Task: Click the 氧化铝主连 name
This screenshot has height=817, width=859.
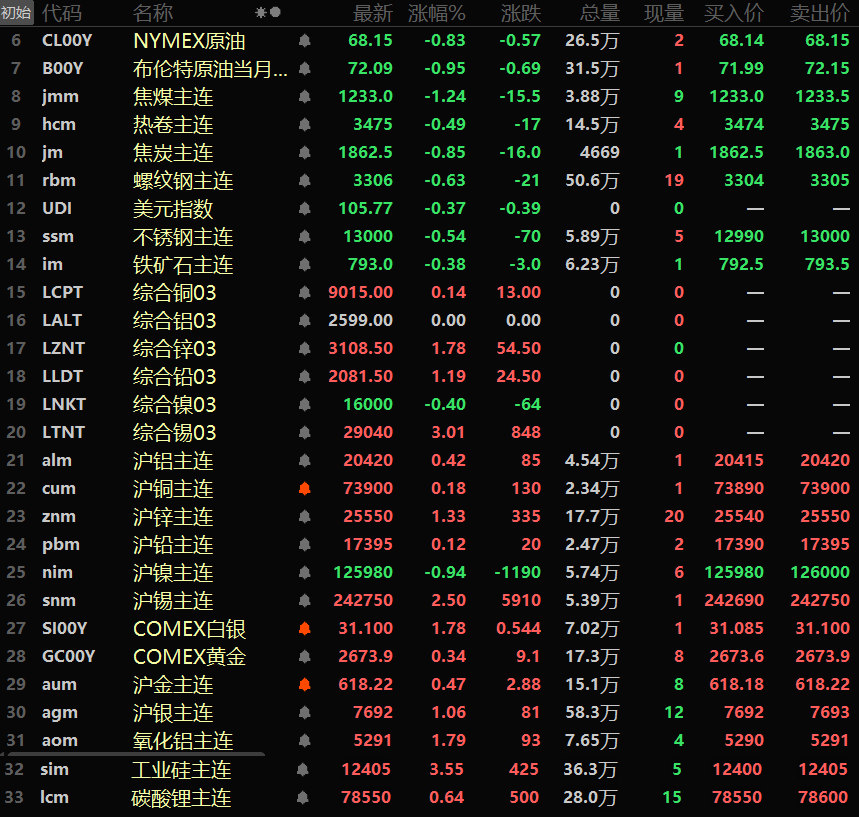Action: pyautogui.click(x=183, y=741)
